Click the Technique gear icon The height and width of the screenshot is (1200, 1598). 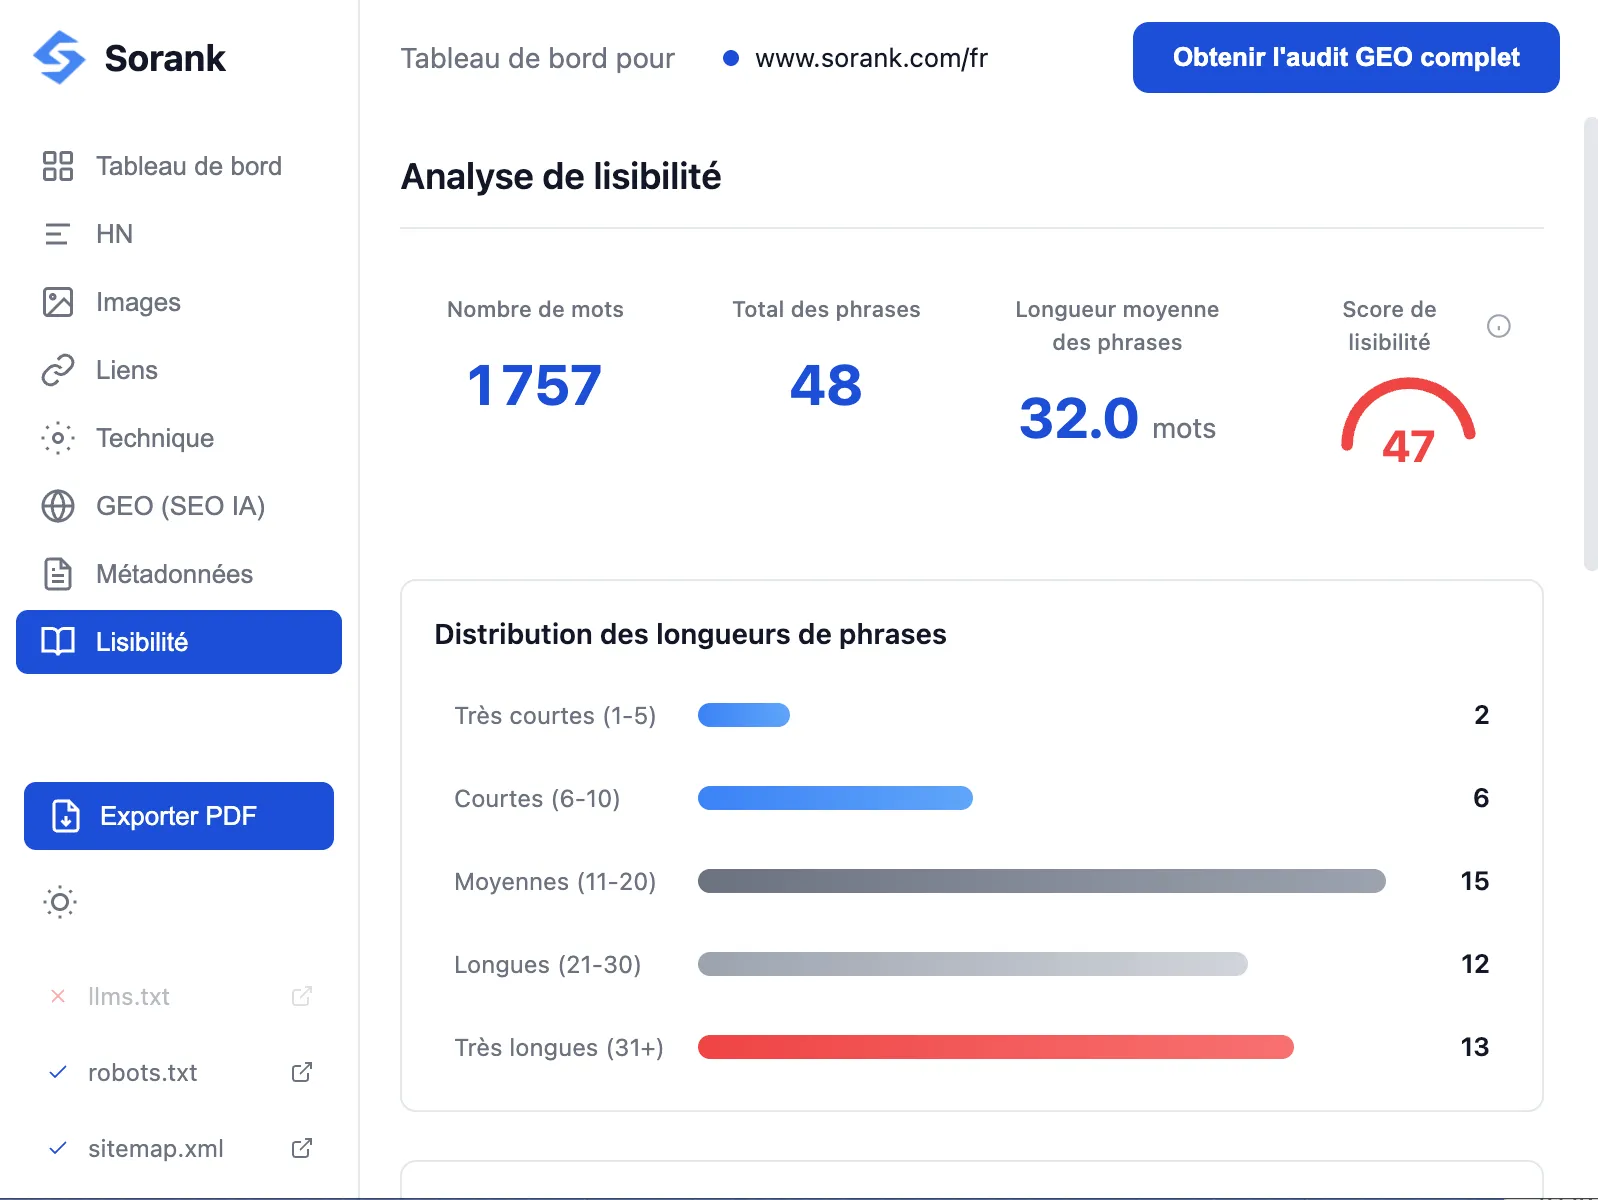pyautogui.click(x=58, y=438)
